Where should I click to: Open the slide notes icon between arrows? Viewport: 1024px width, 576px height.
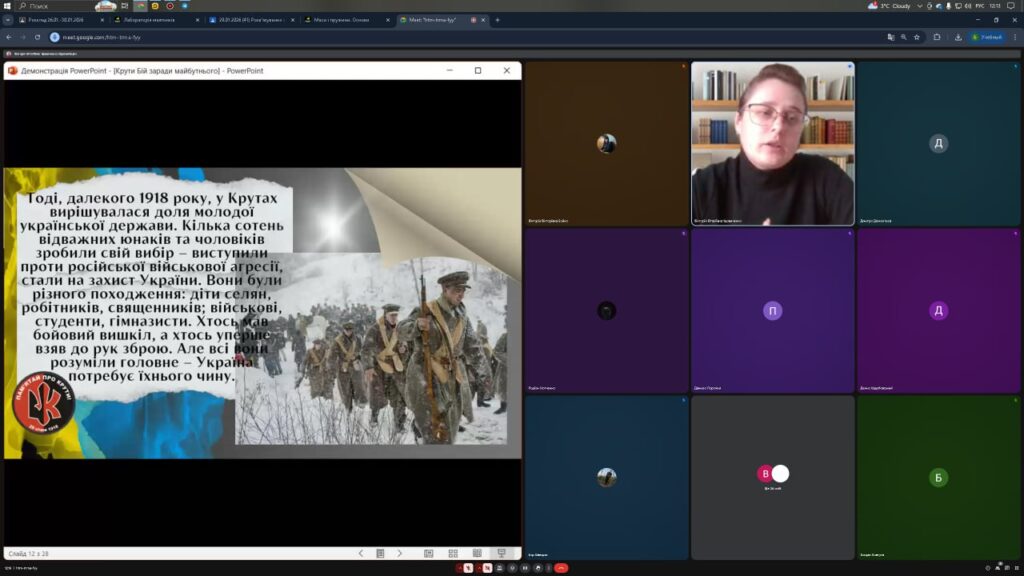(x=380, y=553)
